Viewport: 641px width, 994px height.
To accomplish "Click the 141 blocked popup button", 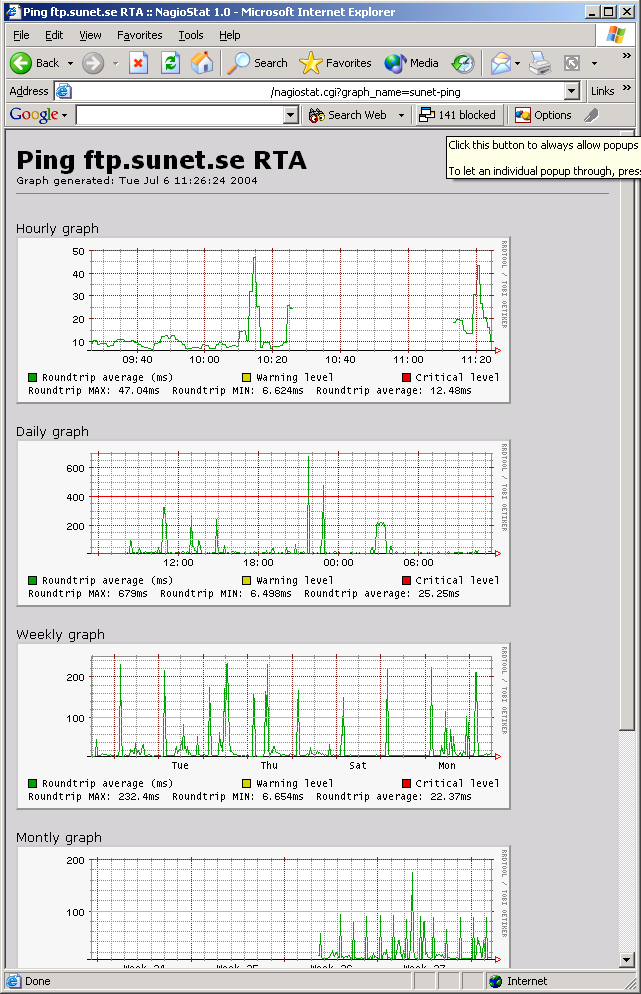I will pos(458,115).
